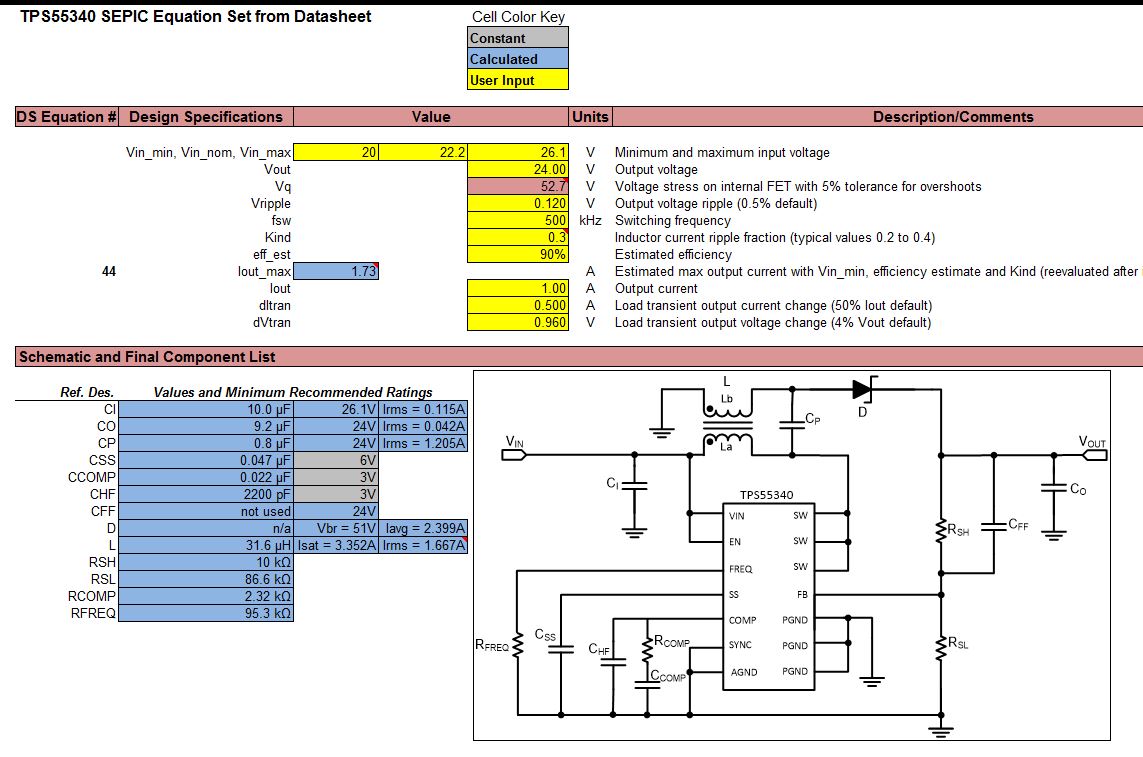Click the Schematic and Final Component List header
The width and height of the screenshot is (1143, 757).
(579, 357)
